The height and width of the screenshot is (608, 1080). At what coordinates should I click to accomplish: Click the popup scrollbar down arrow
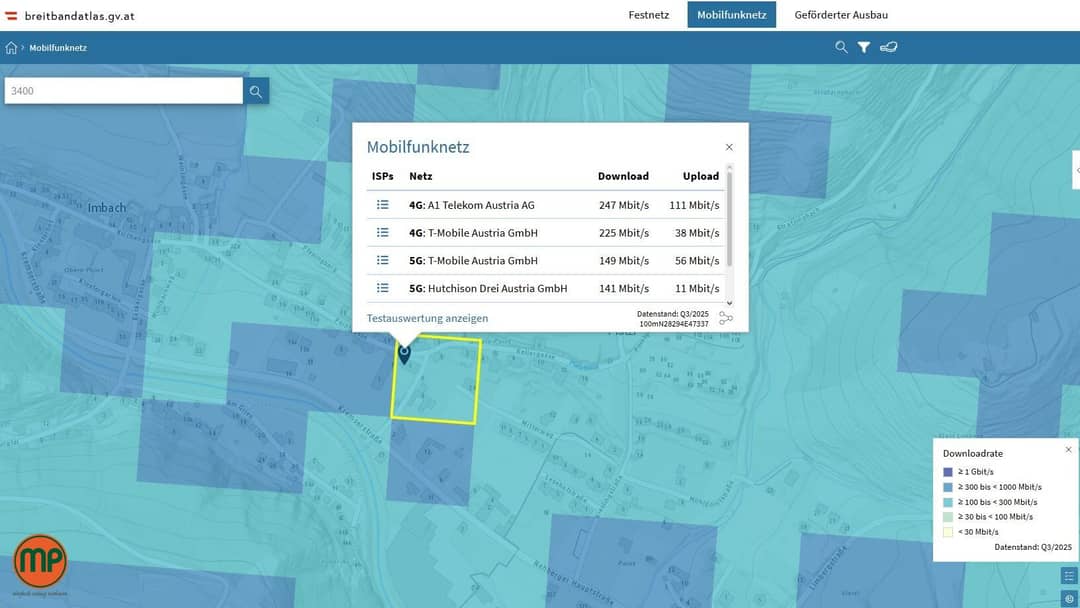tap(729, 303)
